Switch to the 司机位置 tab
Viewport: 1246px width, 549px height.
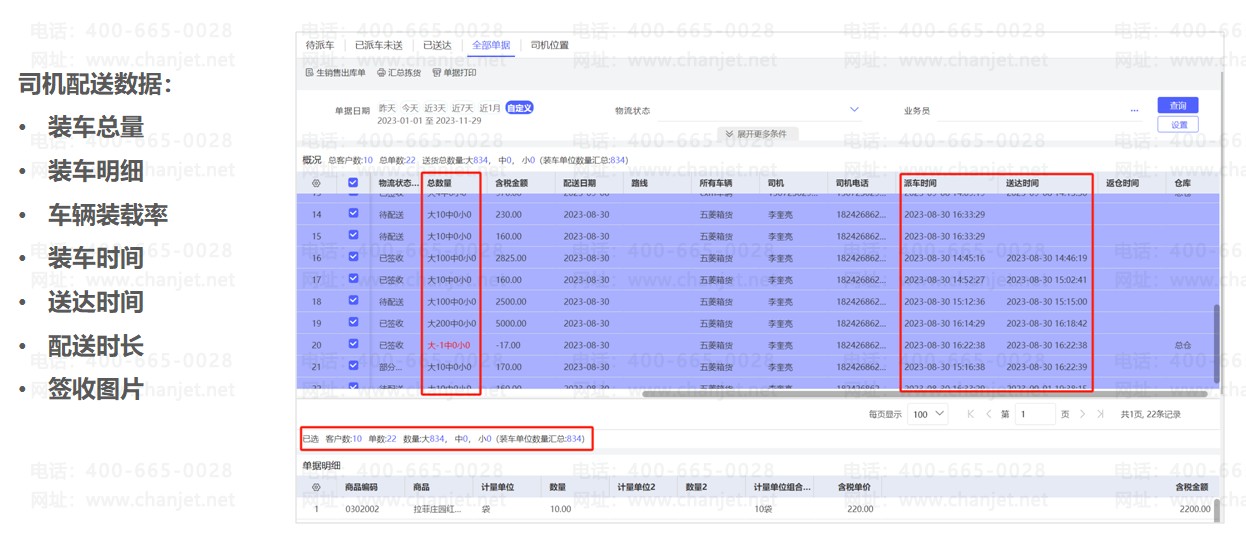click(549, 45)
